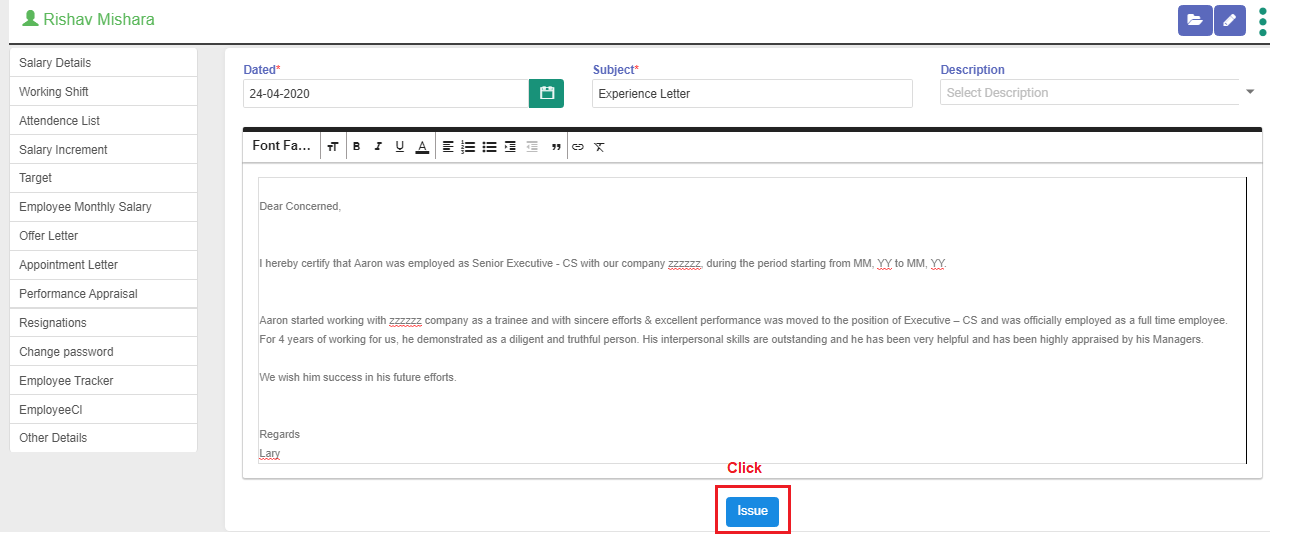This screenshot has width=1301, height=536.
Task: Toggle underline formatting
Action: 400,146
